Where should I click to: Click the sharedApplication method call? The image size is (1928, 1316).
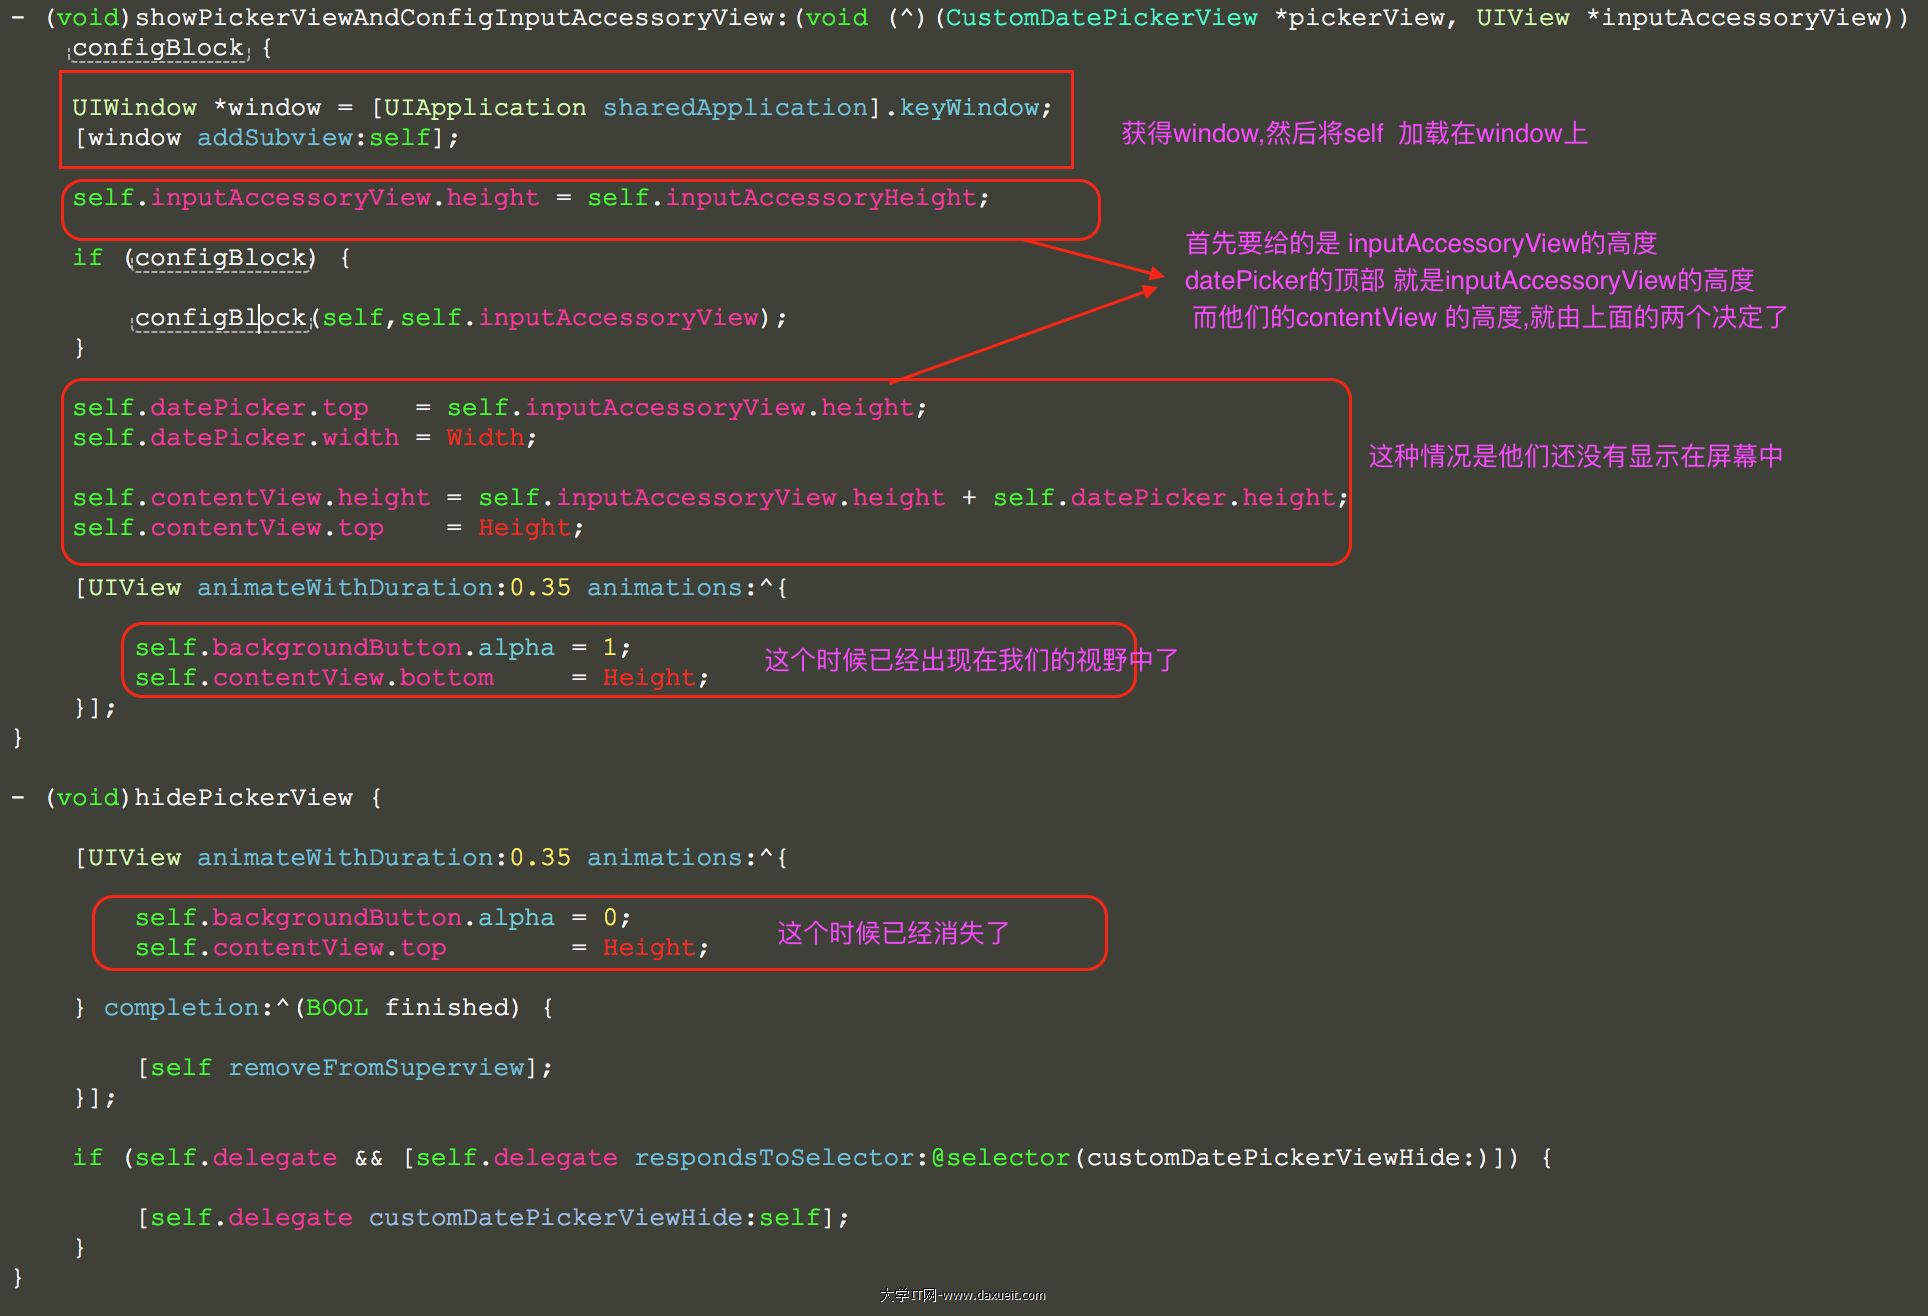[x=735, y=108]
